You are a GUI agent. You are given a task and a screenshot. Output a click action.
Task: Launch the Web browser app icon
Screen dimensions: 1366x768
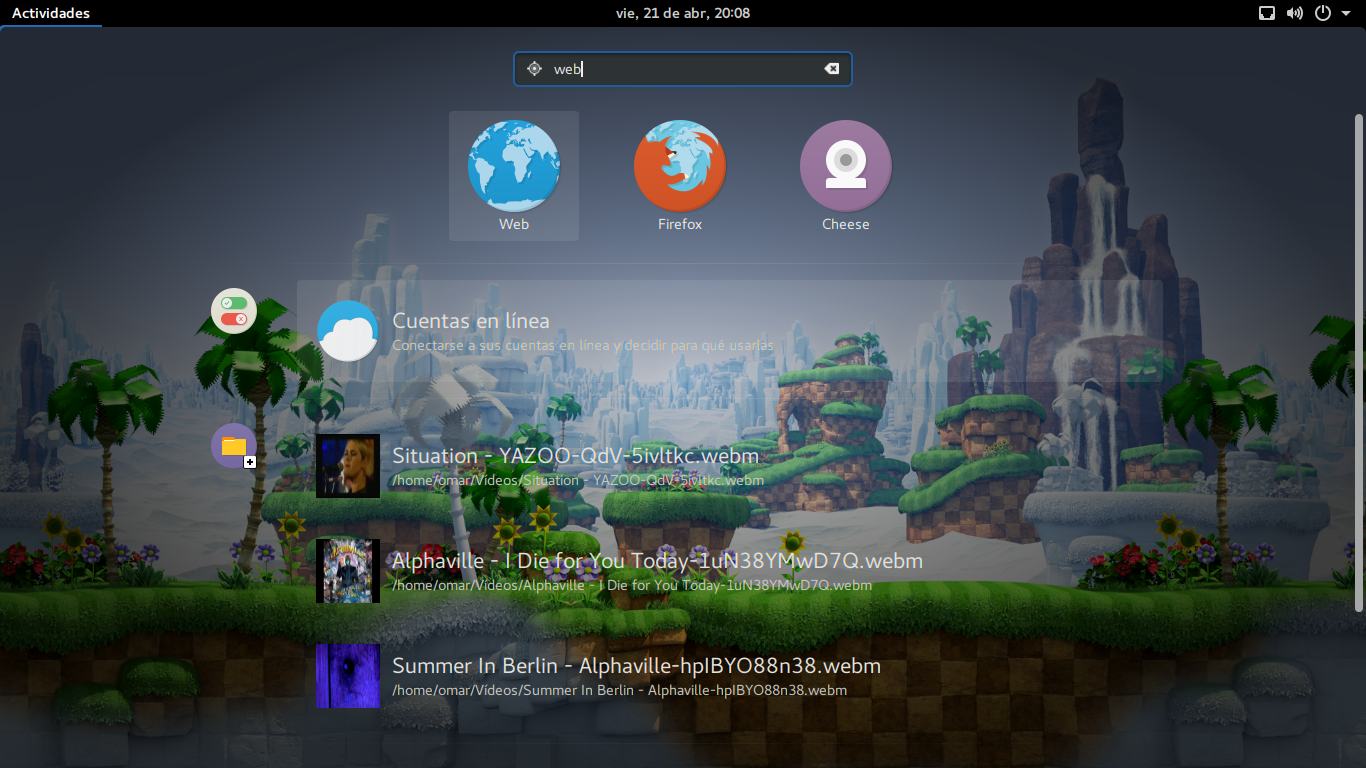click(x=514, y=166)
